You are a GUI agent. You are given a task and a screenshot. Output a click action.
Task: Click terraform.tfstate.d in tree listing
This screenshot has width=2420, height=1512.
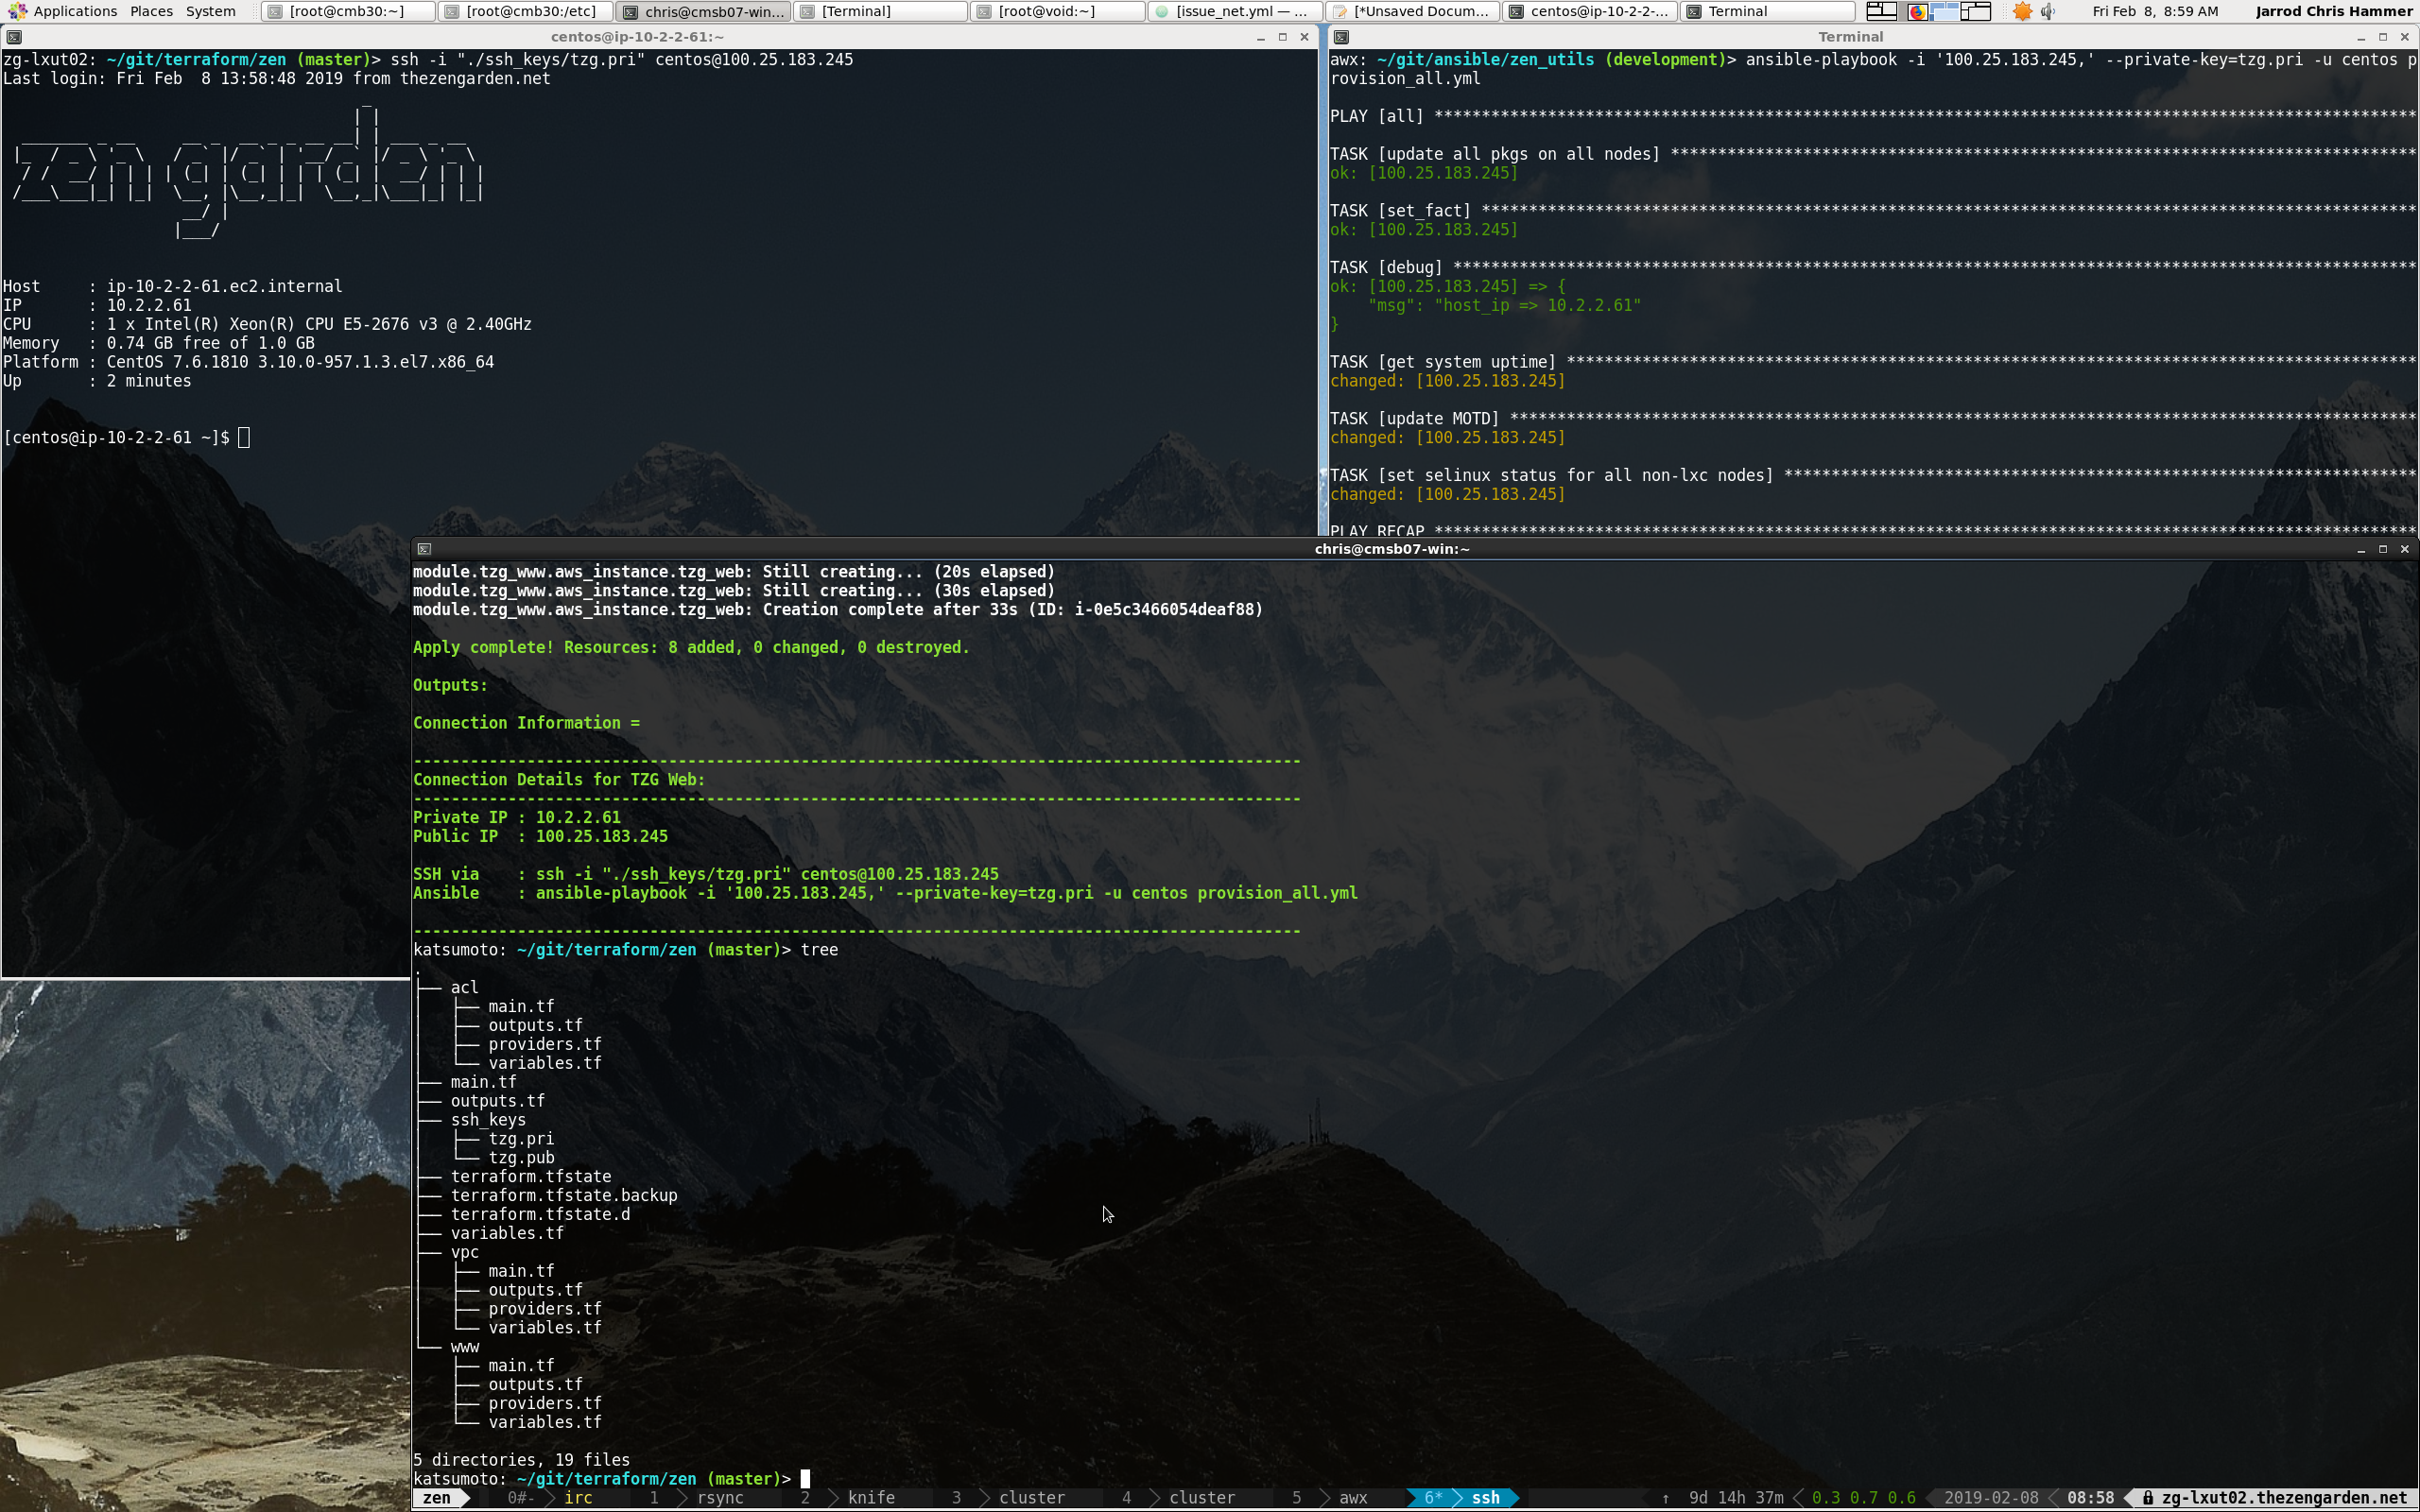tap(540, 1215)
